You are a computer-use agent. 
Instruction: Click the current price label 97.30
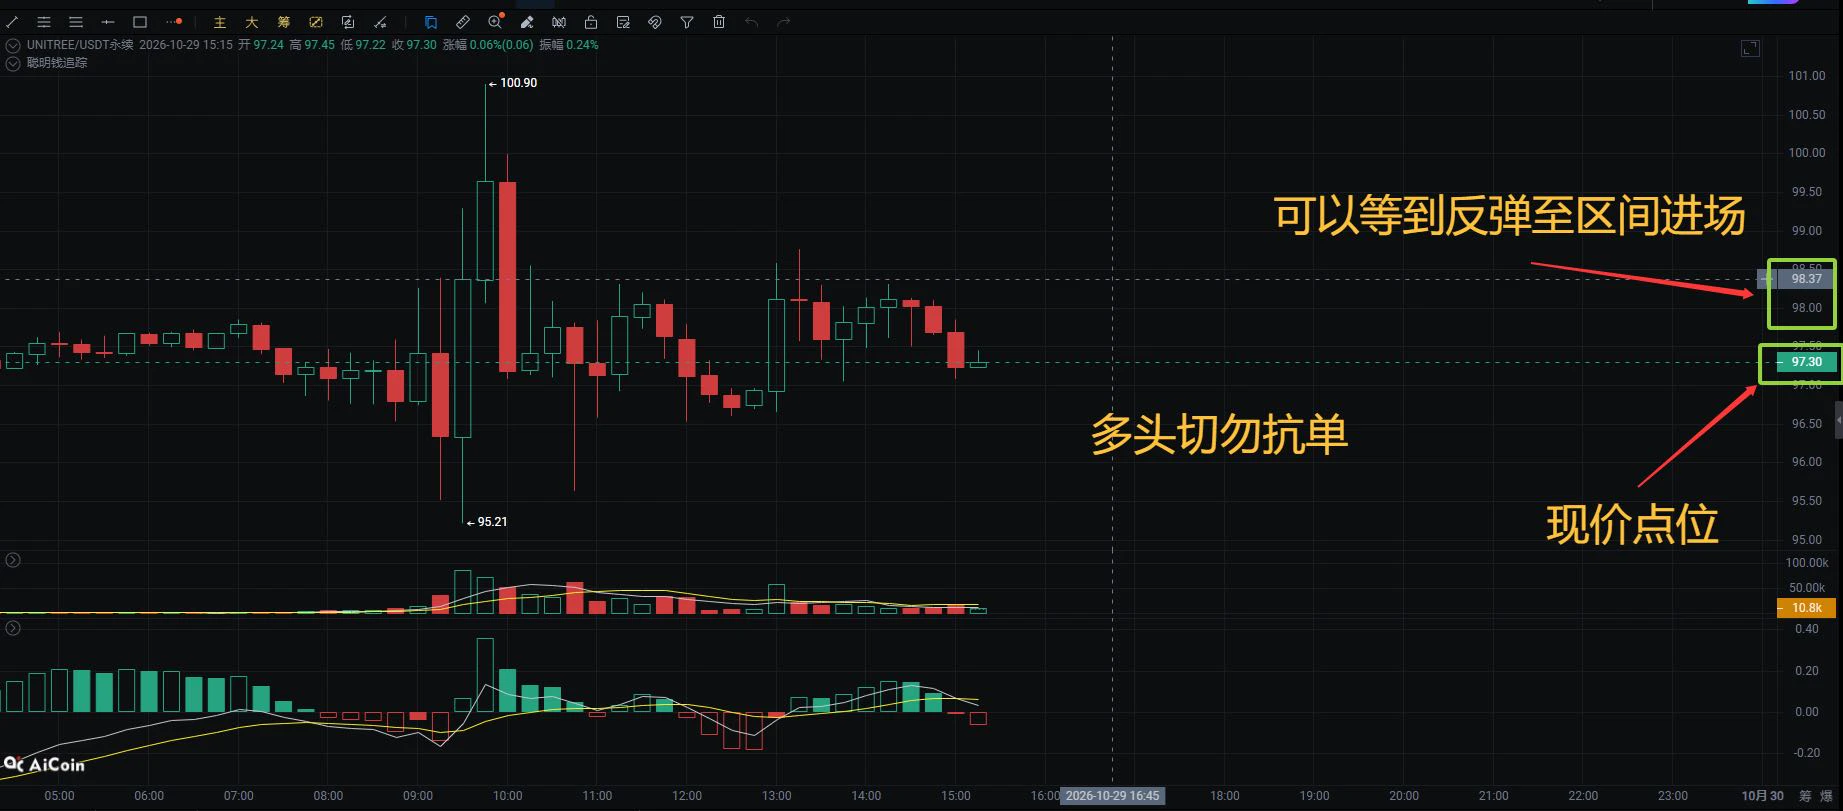point(1806,362)
